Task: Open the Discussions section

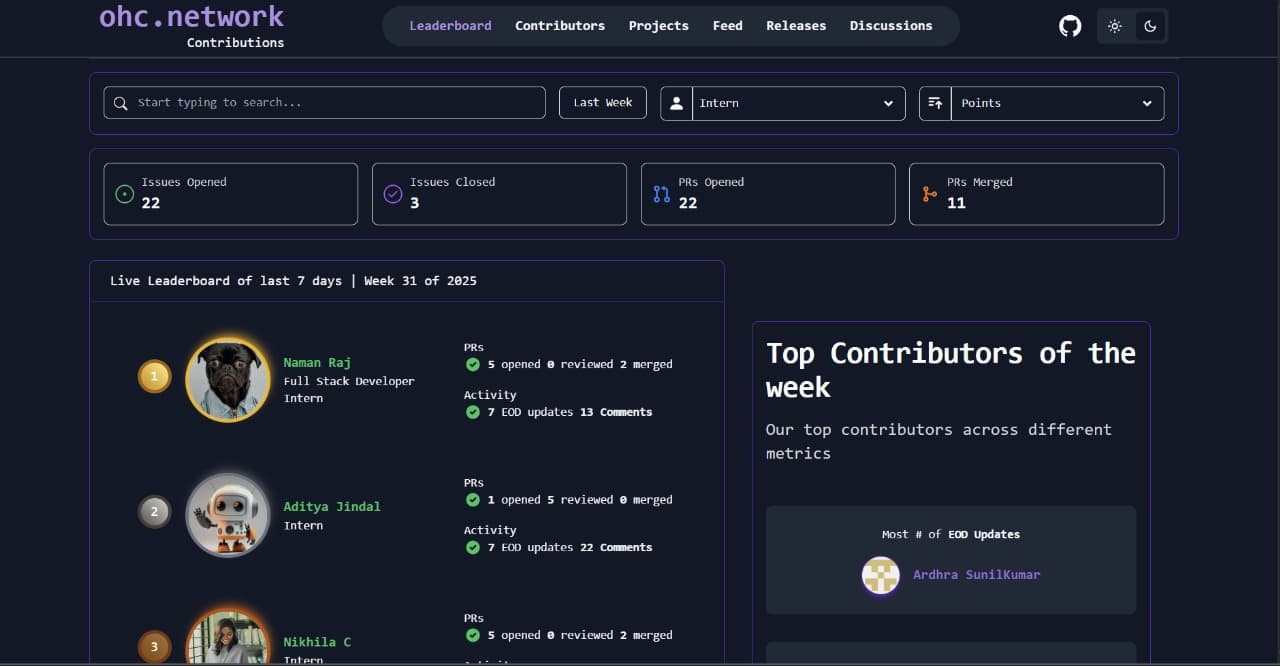Action: (x=890, y=26)
